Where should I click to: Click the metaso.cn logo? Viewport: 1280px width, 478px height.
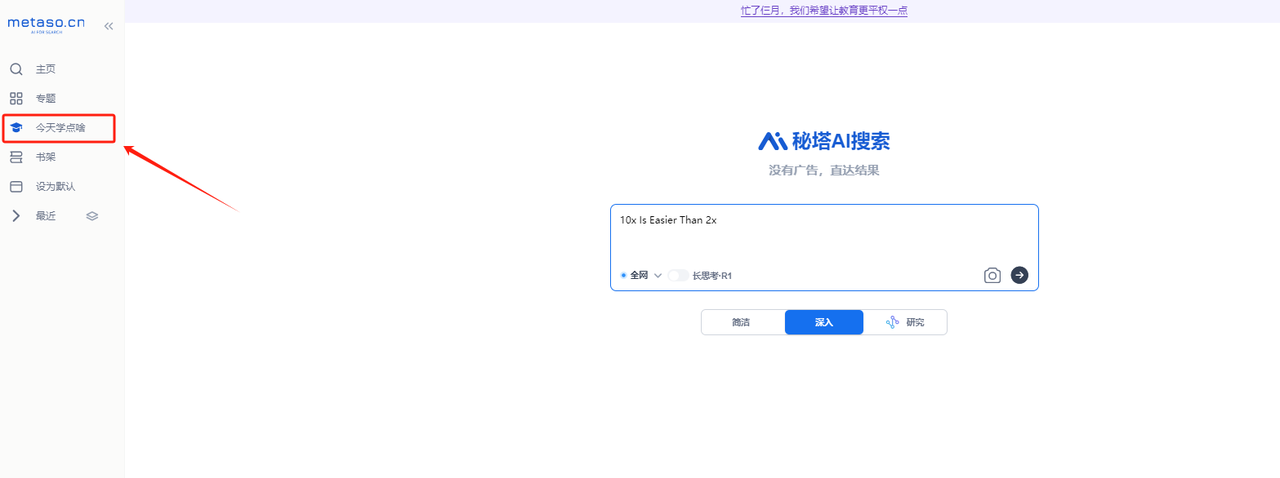point(47,25)
